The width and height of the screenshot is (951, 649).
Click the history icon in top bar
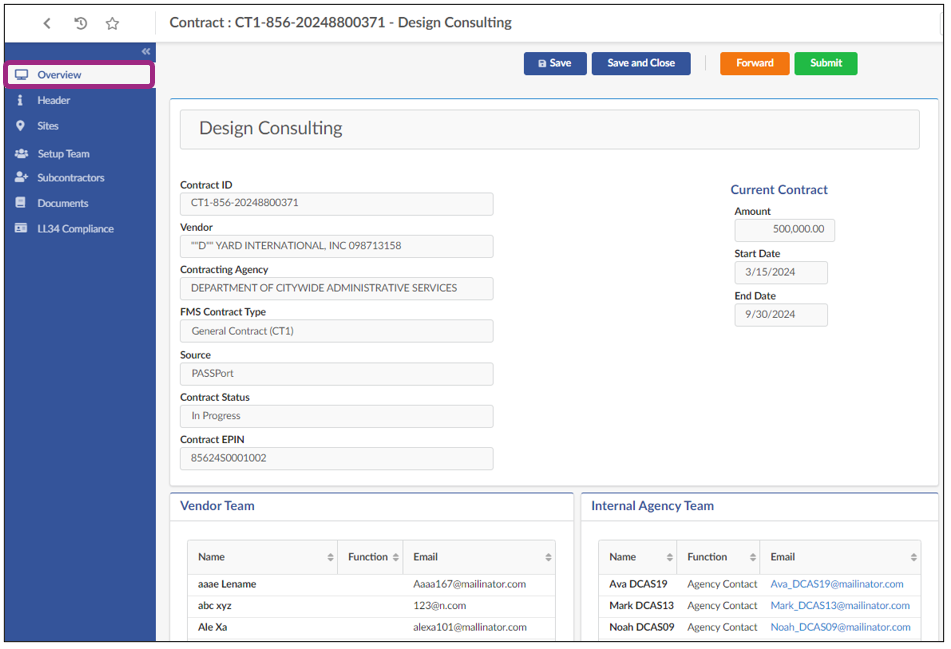coord(80,22)
